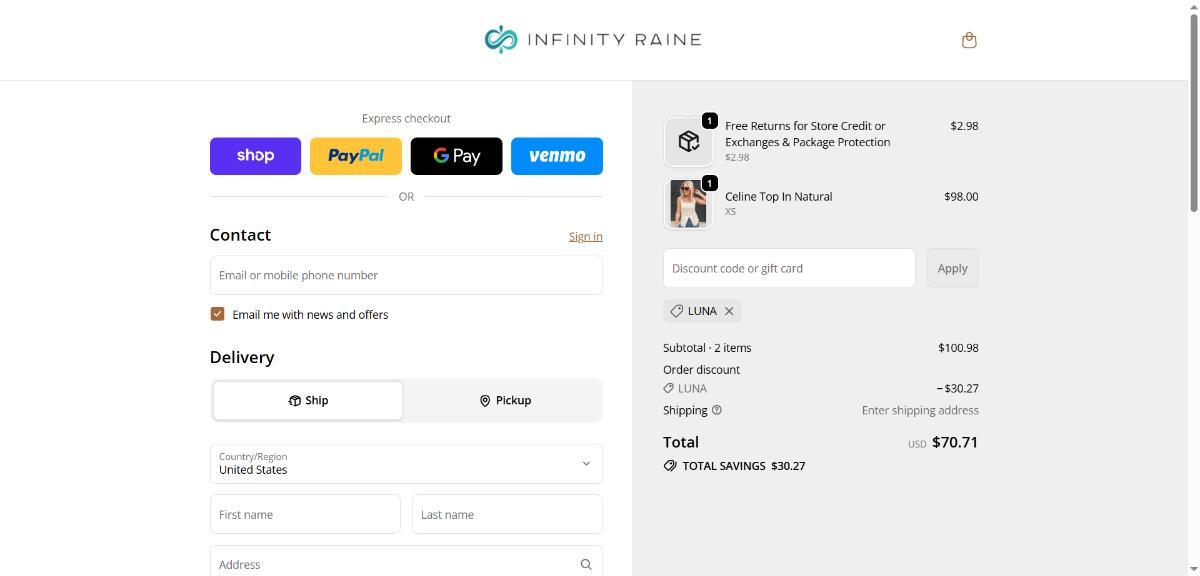Uncheck Email me with news and offers

pos(217,314)
